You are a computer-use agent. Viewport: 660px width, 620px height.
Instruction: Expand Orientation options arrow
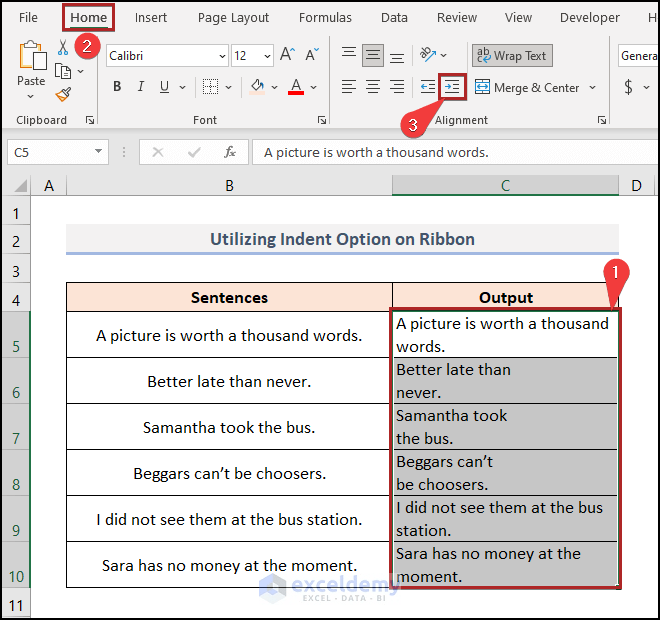(444, 55)
